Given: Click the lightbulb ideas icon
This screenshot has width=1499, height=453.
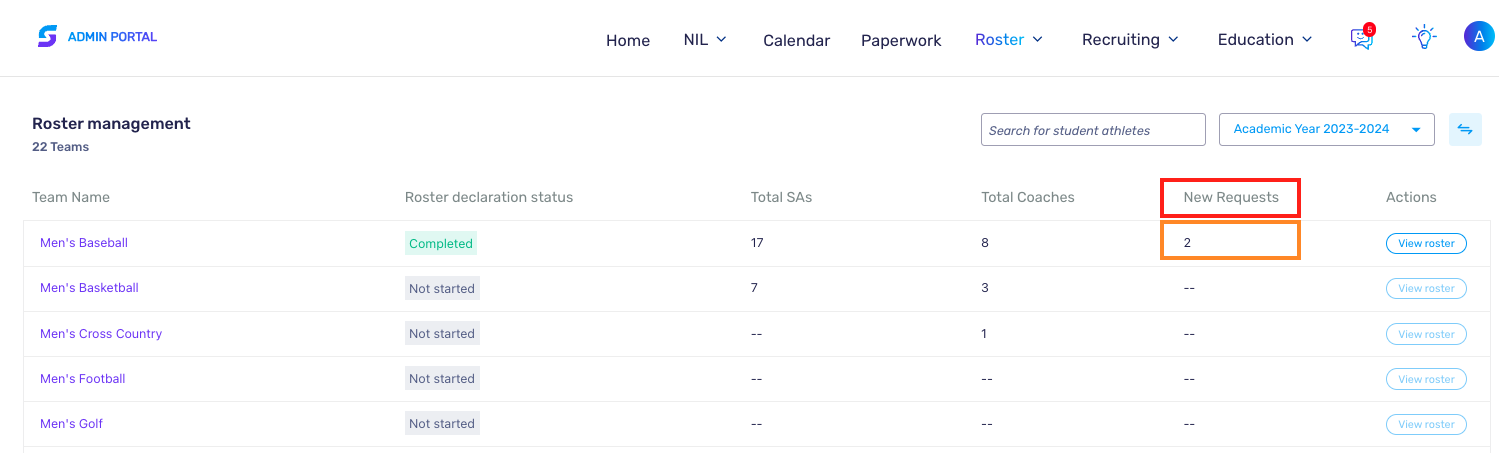Looking at the screenshot, I should [x=1423, y=38].
